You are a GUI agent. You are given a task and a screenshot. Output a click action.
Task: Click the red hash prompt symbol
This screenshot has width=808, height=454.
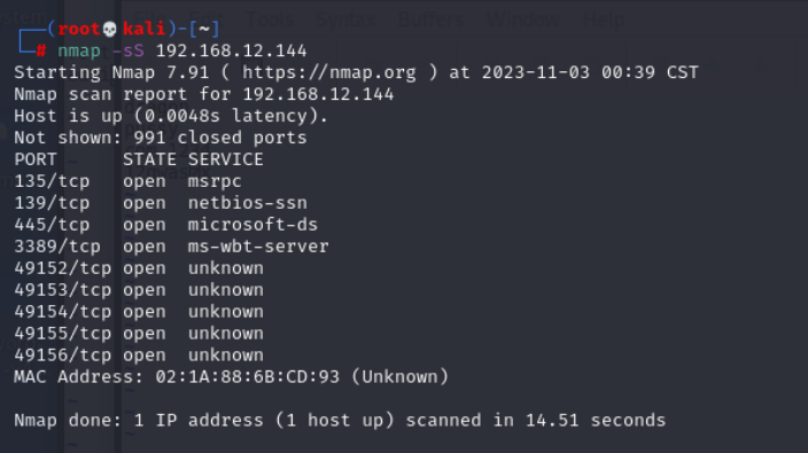[x=40, y=51]
